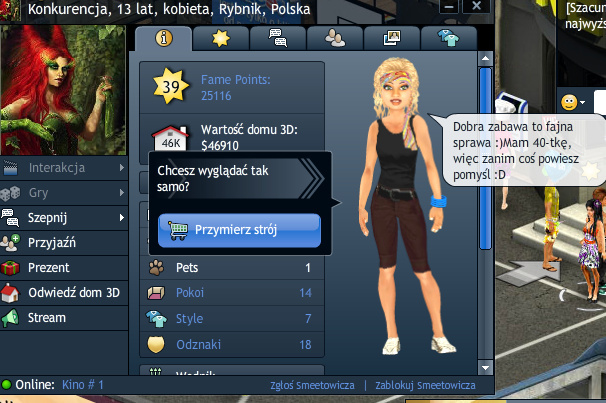Click the Pokoi room icon
Screen dimensions: 606x403
click(156, 292)
